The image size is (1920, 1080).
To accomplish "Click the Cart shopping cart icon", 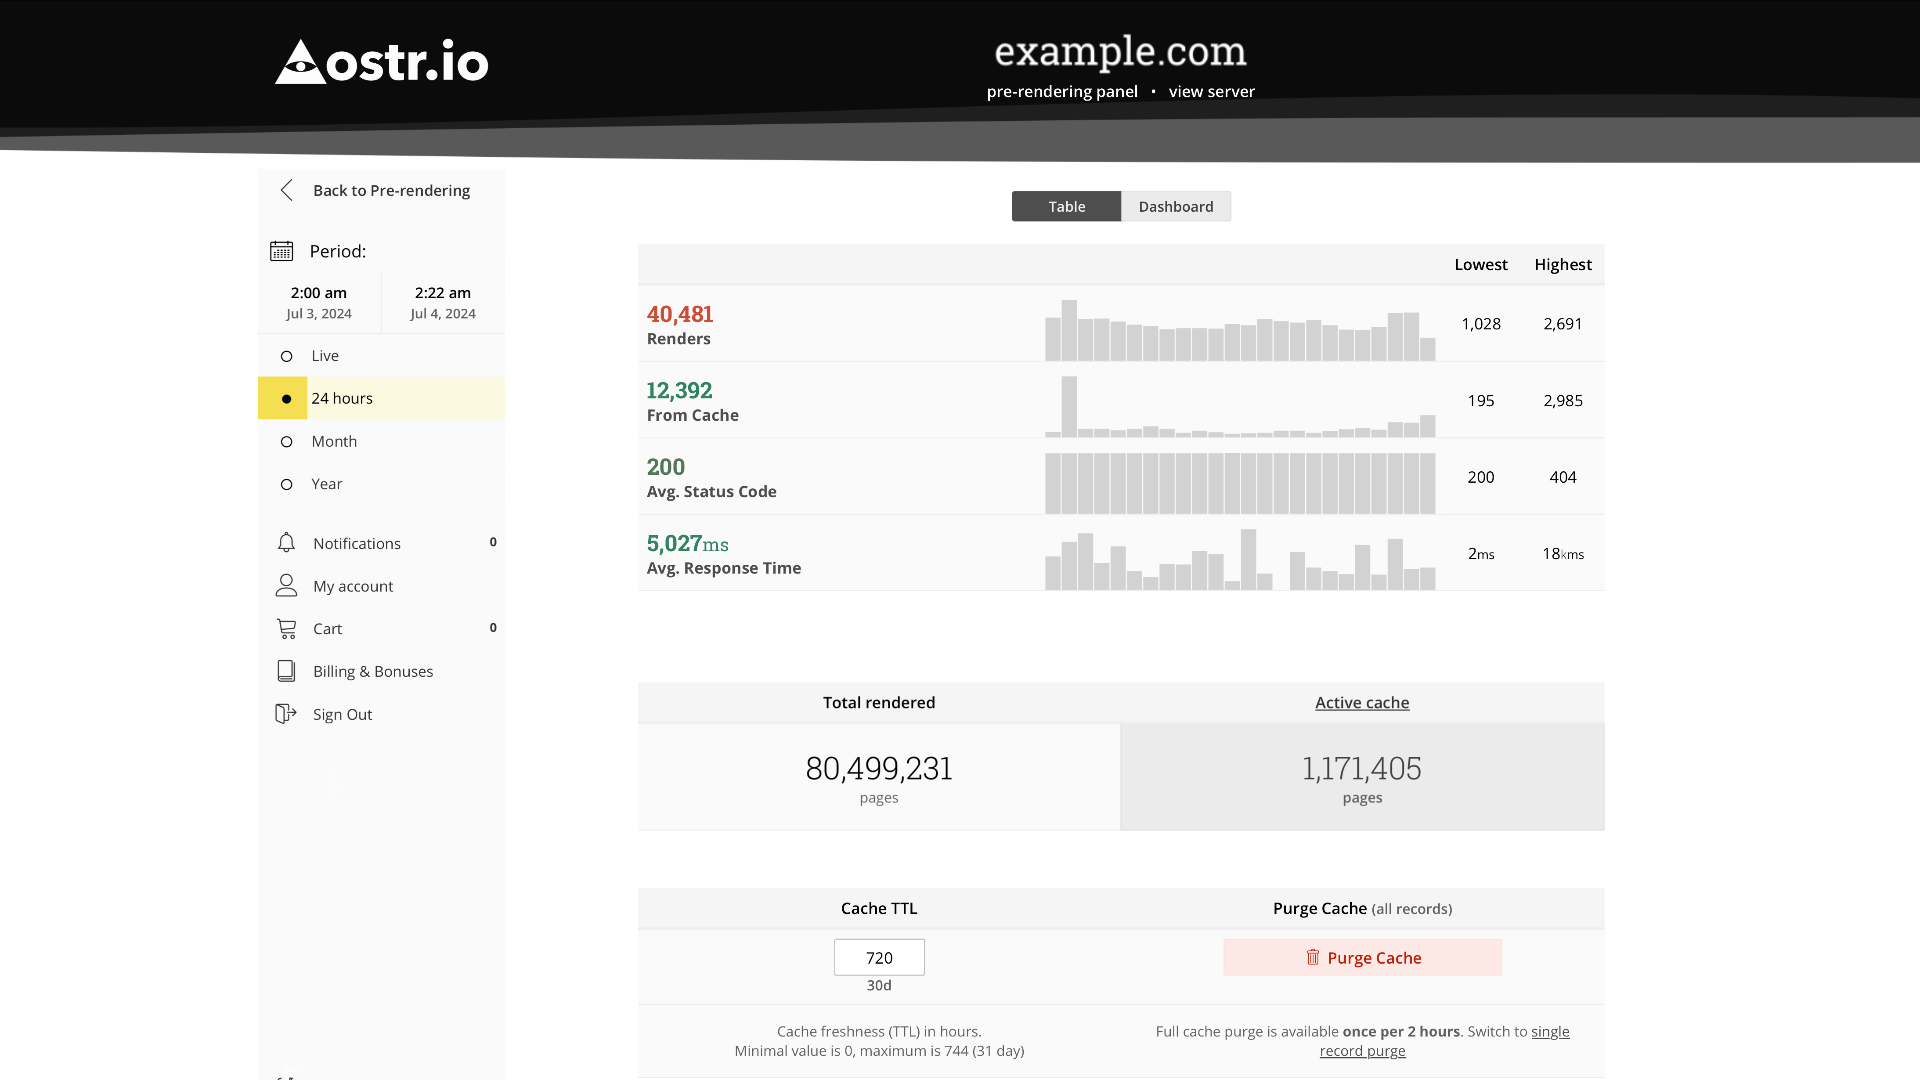I will (286, 628).
